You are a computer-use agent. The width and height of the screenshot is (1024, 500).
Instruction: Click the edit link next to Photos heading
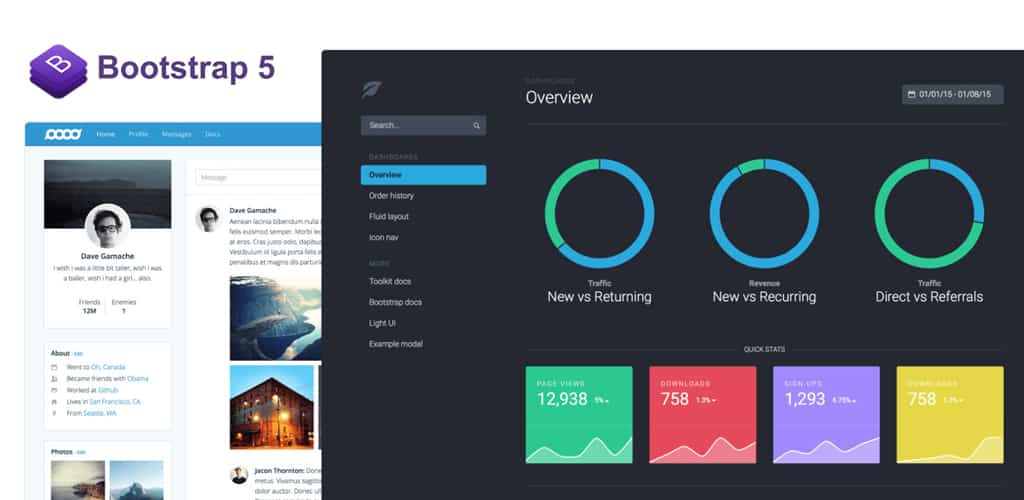point(81,452)
